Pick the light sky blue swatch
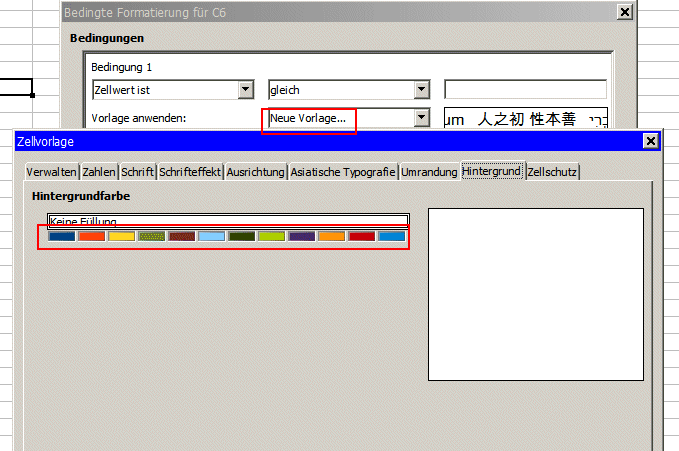The image size is (679, 451). pyautogui.click(x=212, y=237)
